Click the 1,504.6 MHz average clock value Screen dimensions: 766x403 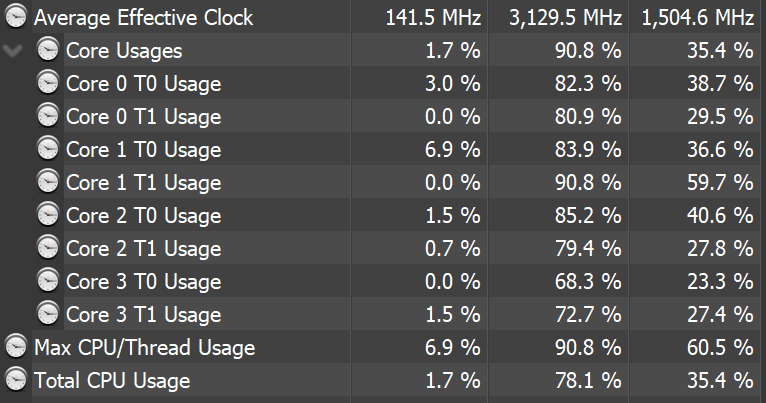(698, 18)
